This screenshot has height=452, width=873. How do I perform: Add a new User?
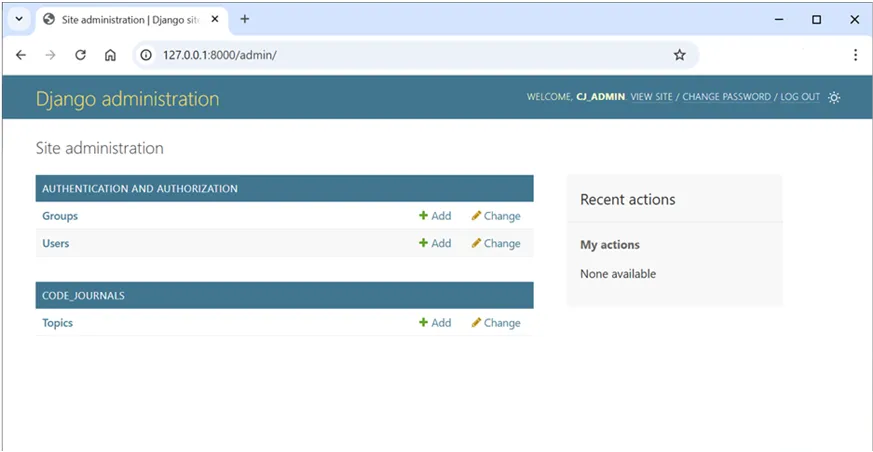point(435,243)
